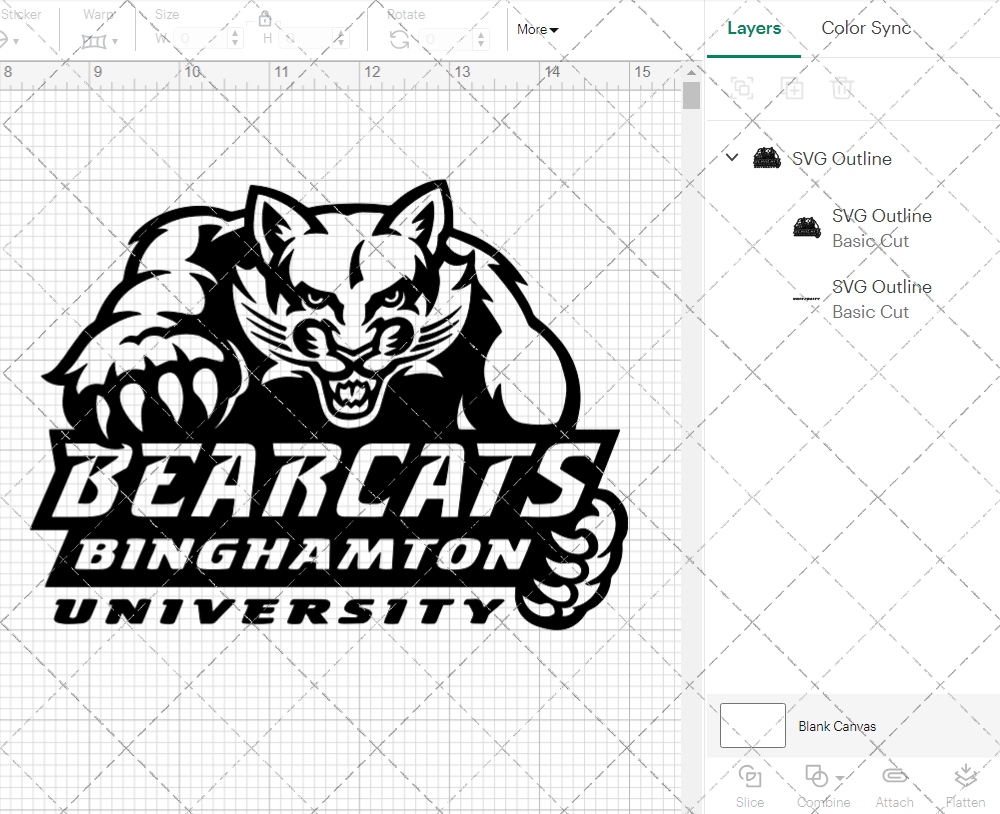Delete the layer using the trash icon
Image resolution: width=1000 pixels, height=814 pixels.
(x=842, y=88)
